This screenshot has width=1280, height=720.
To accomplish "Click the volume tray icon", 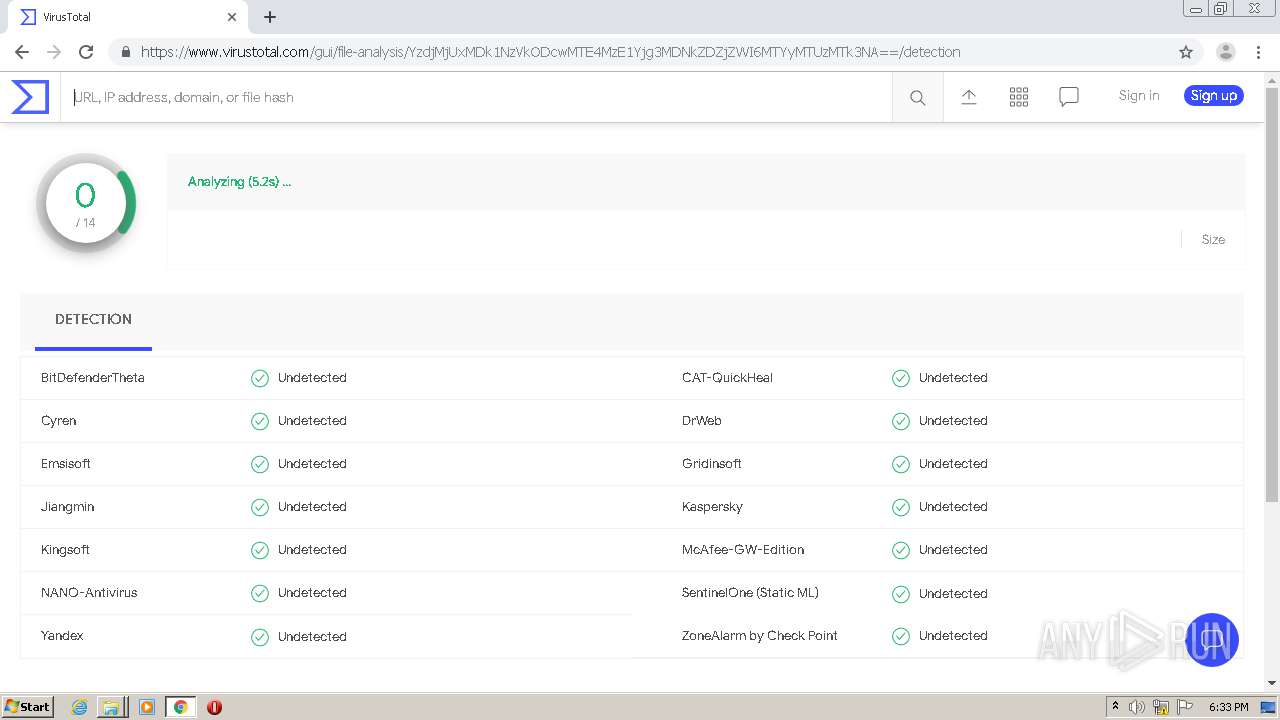I will pyautogui.click(x=1137, y=707).
